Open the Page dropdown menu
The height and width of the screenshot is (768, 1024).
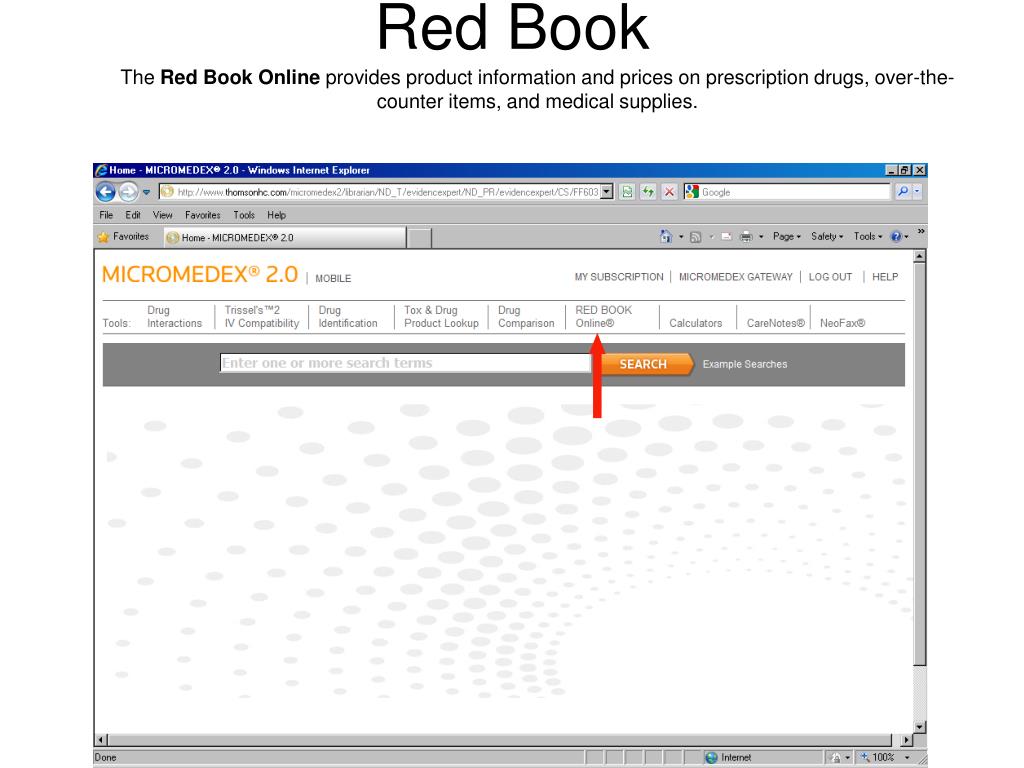click(x=786, y=236)
